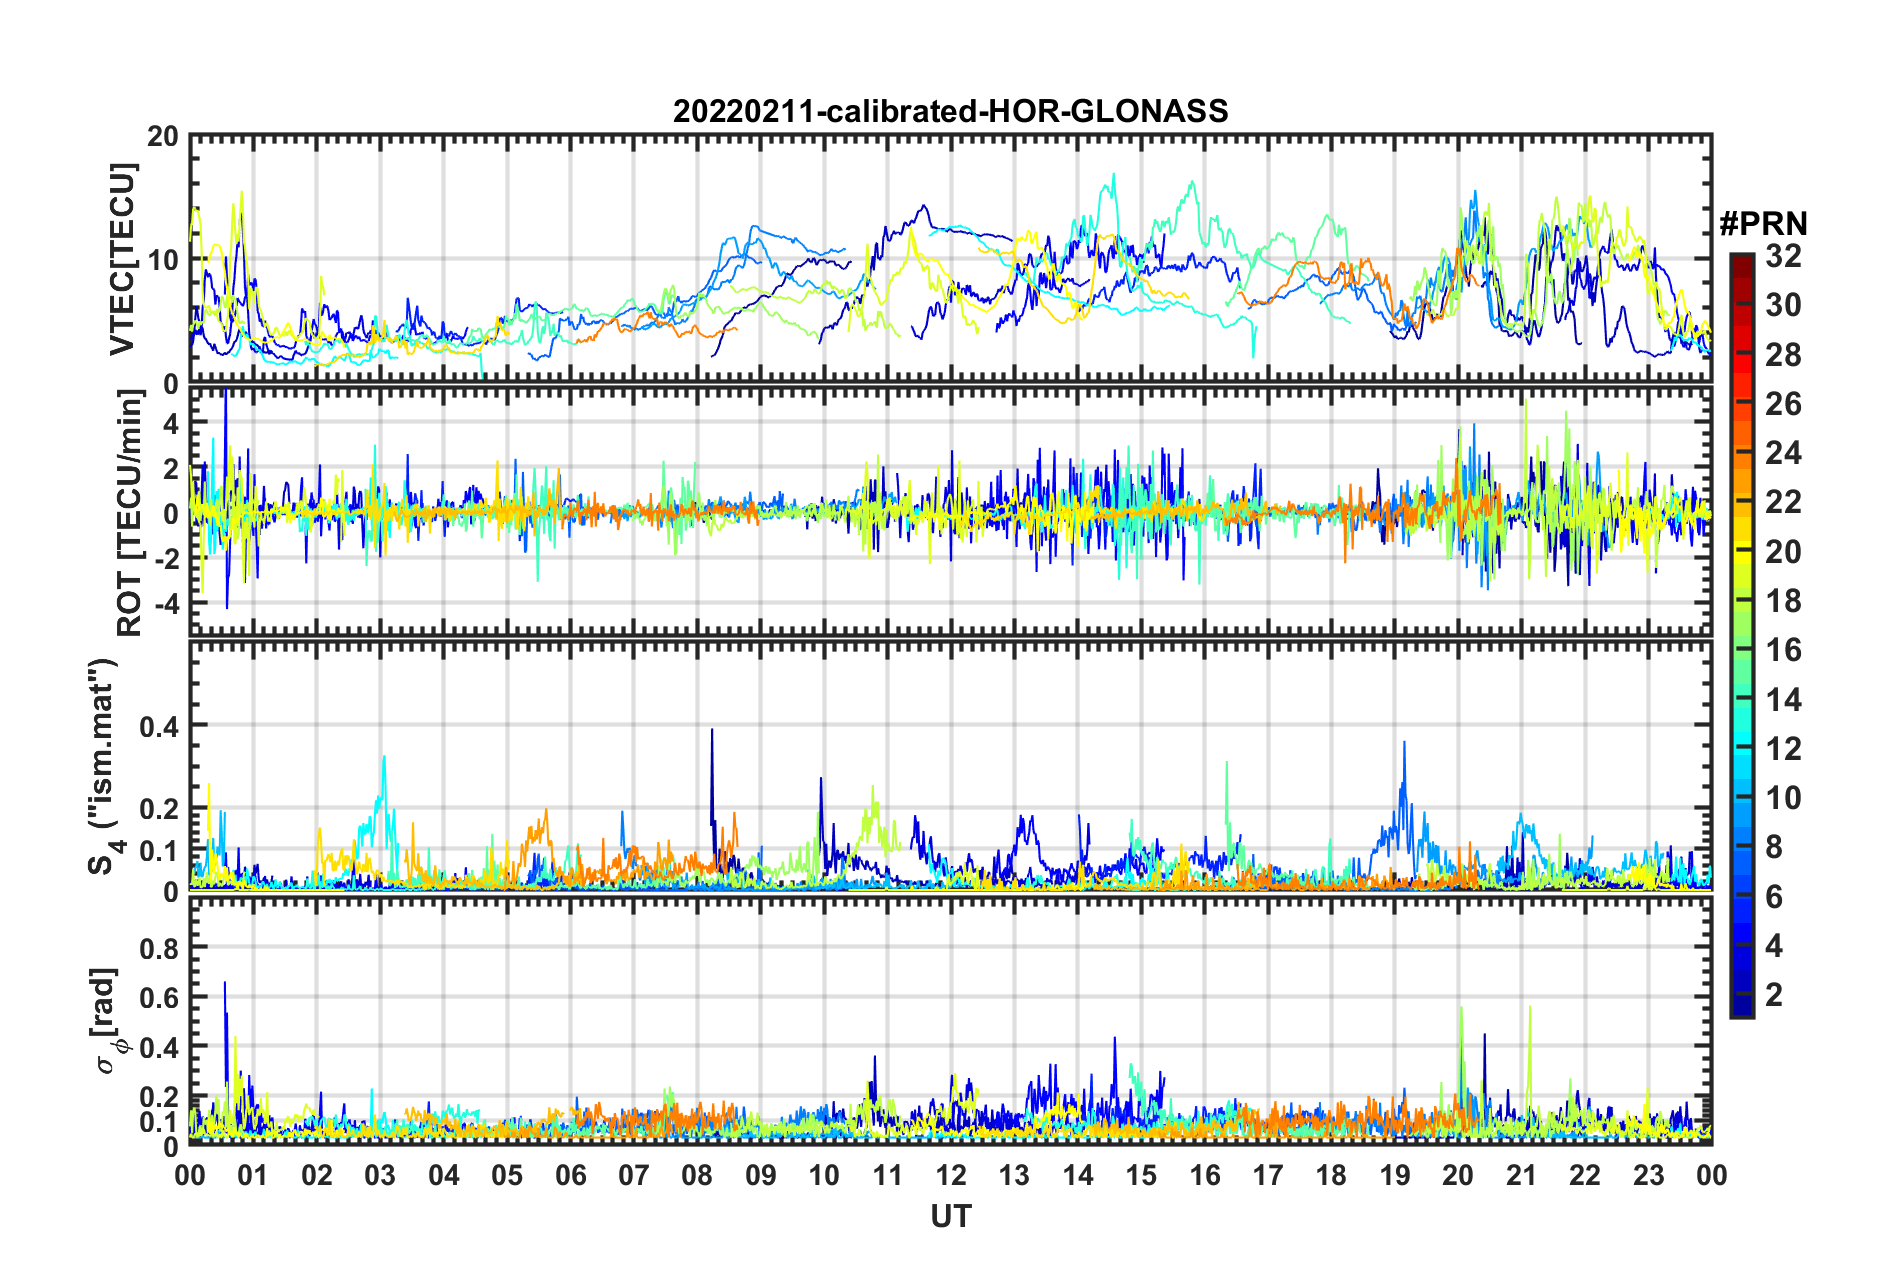Click x-axis tick label 07

point(634,1174)
